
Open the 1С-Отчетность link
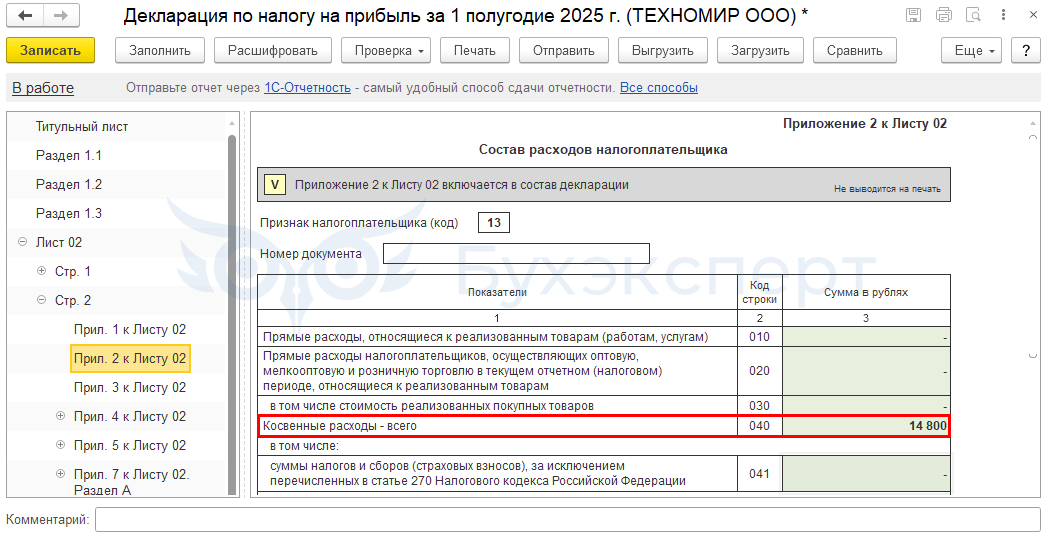coord(307,88)
